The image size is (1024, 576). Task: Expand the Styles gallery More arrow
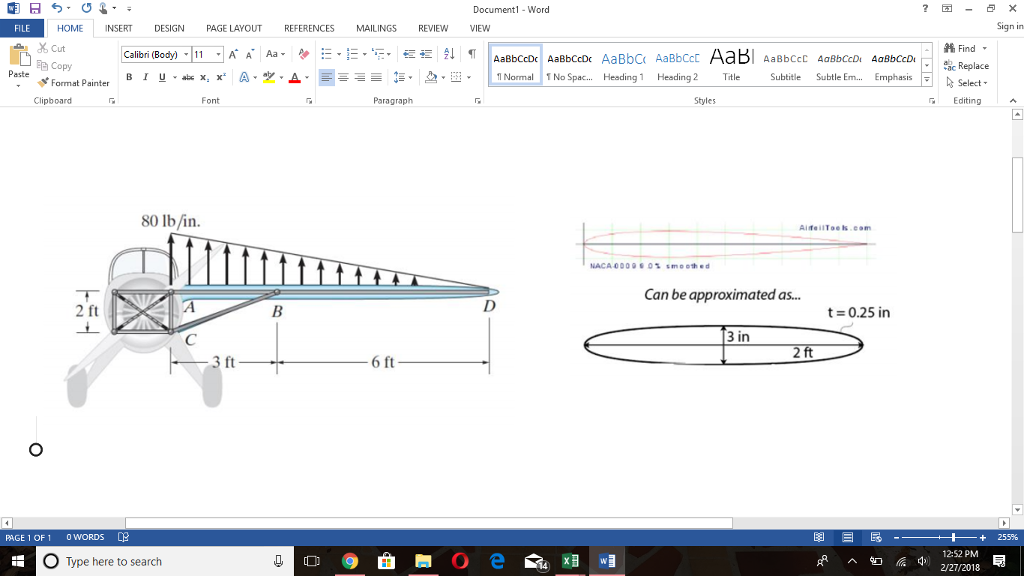tap(926, 78)
